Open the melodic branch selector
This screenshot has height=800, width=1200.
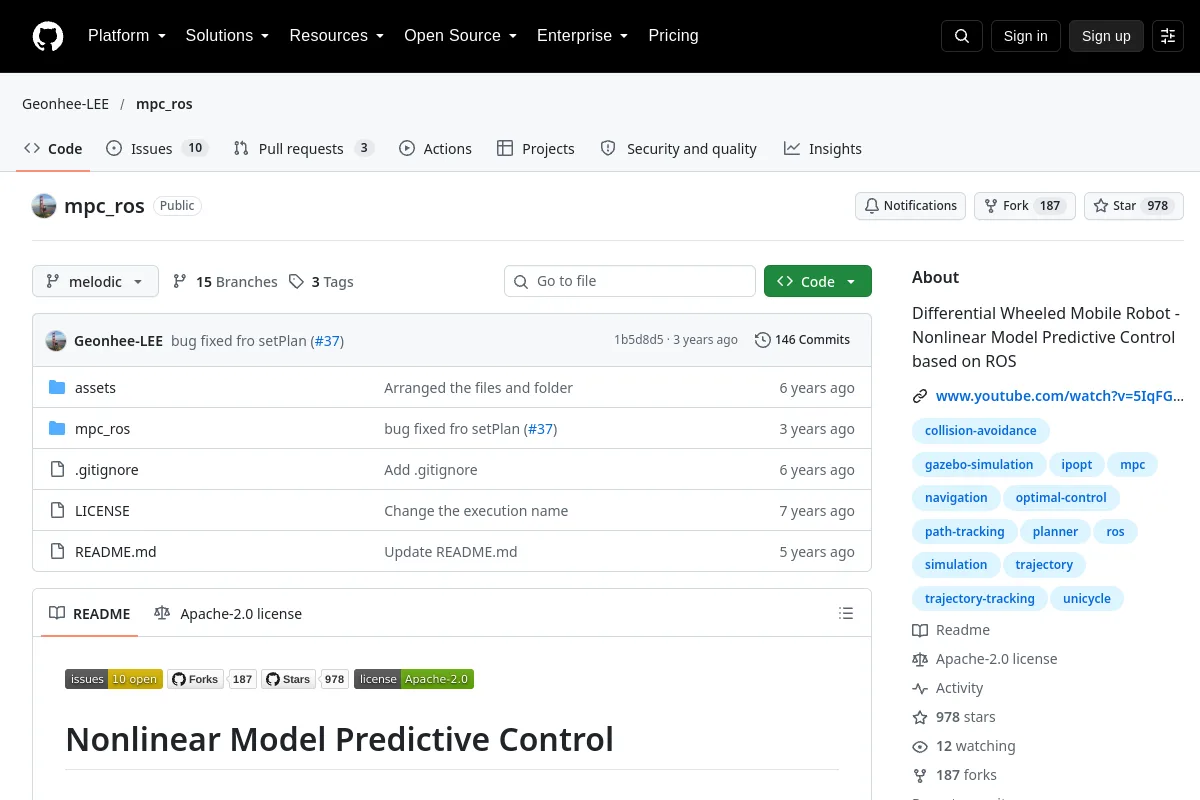(x=95, y=282)
